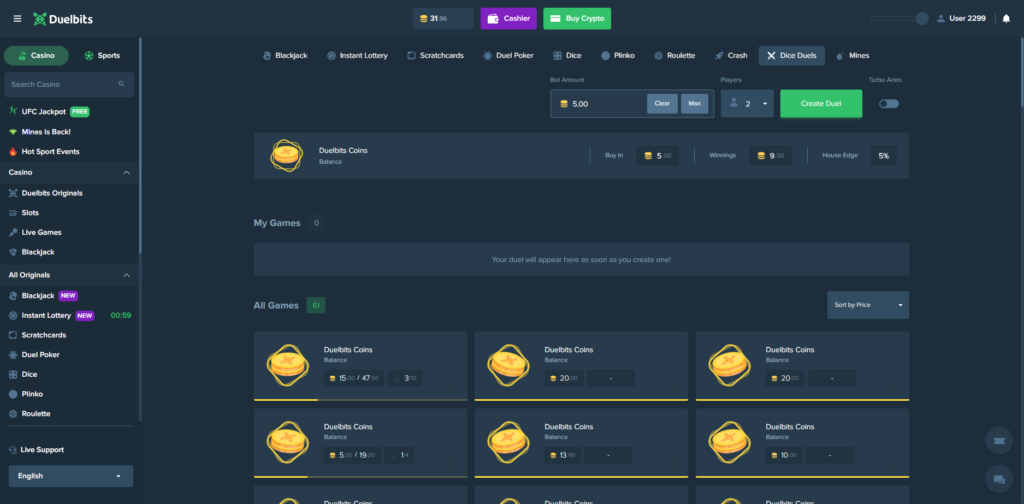Screen dimensions: 1024x504
Task: Click the user avatar icon beside User 2299
Action: [x=941, y=19]
